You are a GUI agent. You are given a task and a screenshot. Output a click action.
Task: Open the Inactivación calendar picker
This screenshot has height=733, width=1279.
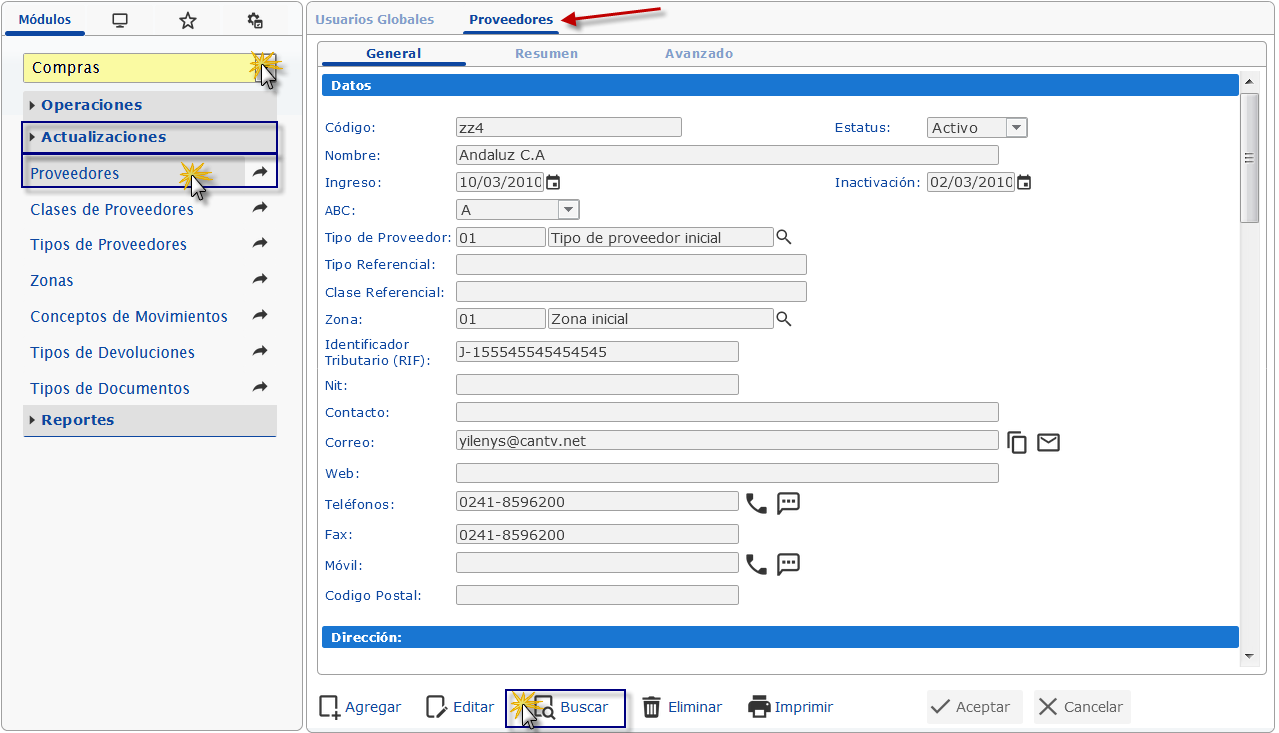pos(1022,182)
